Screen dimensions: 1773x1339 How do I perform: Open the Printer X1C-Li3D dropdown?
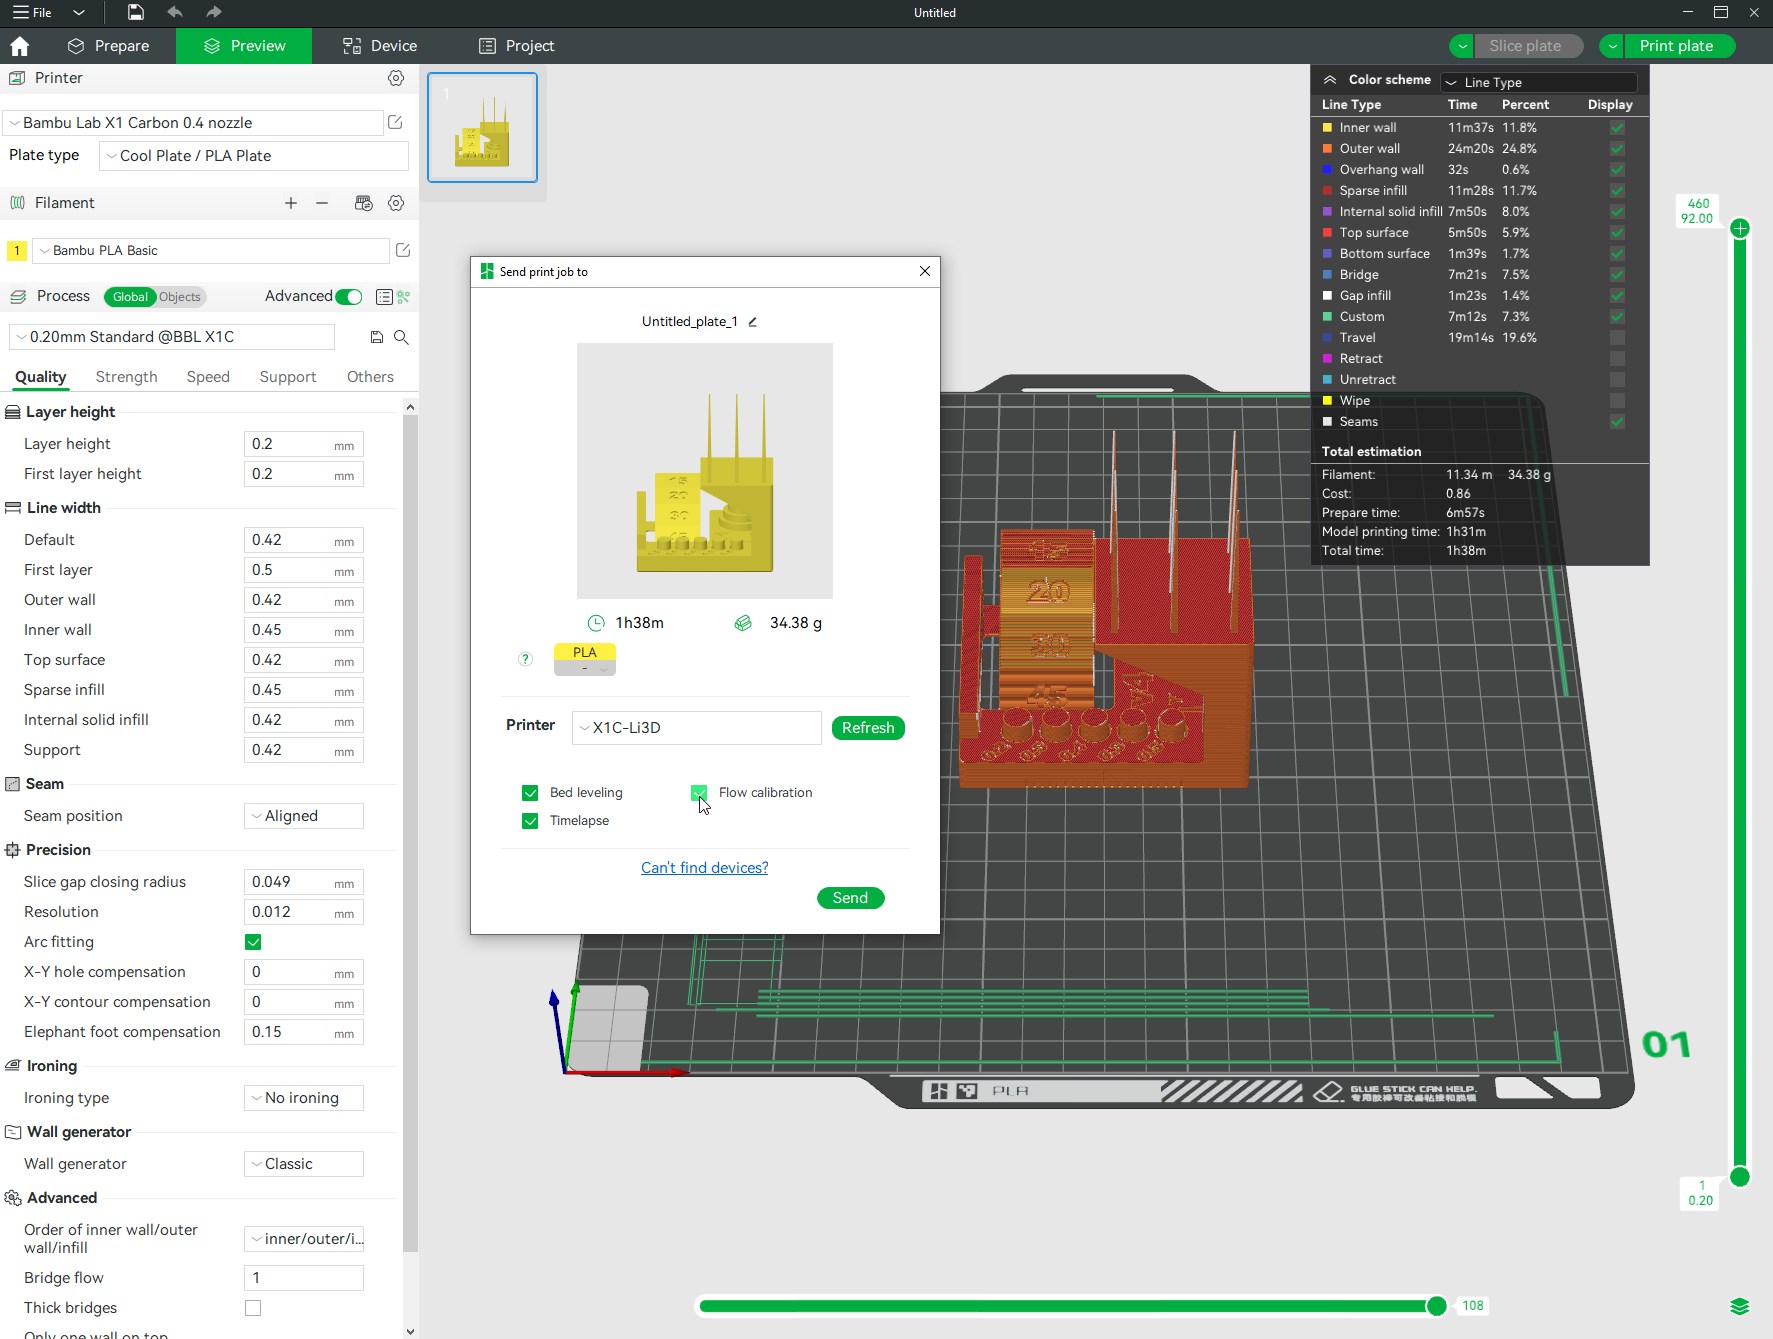697,728
